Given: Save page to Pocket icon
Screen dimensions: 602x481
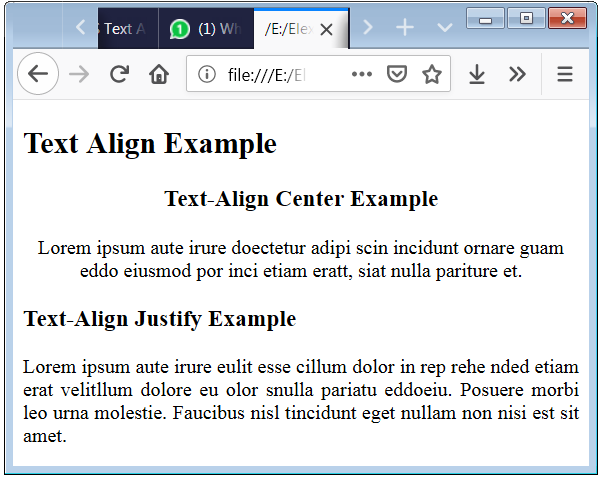Looking at the screenshot, I should pos(396,74).
